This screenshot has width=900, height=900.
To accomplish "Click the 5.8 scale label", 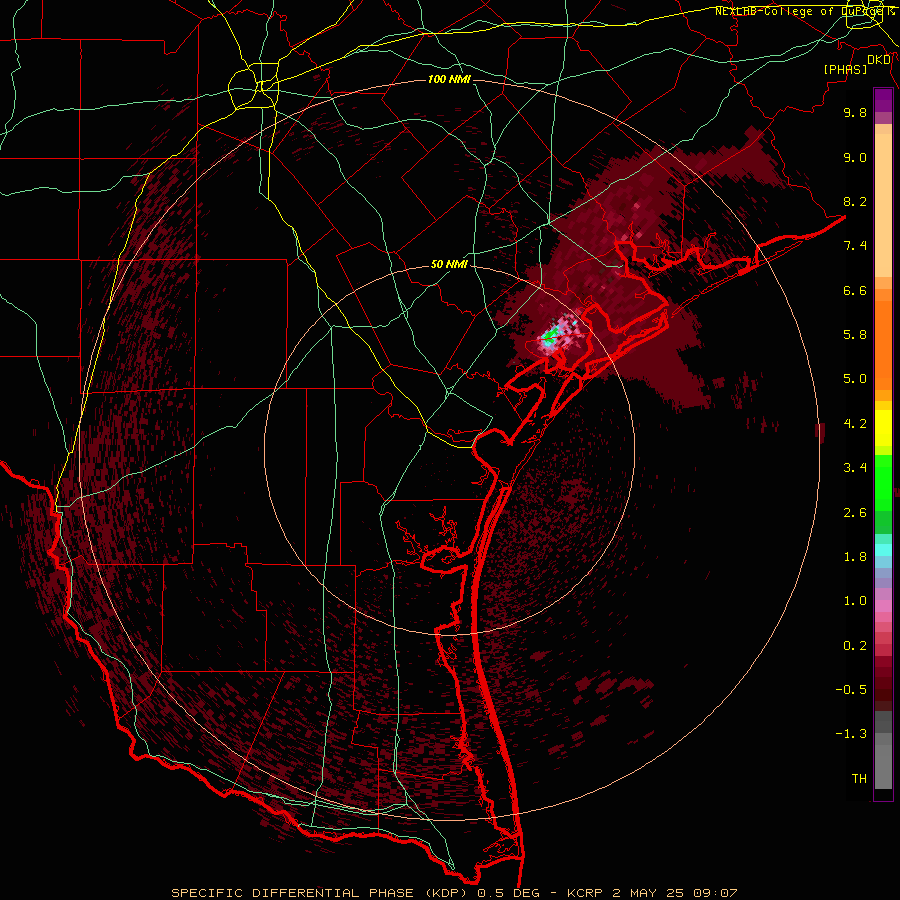I will point(855,335).
